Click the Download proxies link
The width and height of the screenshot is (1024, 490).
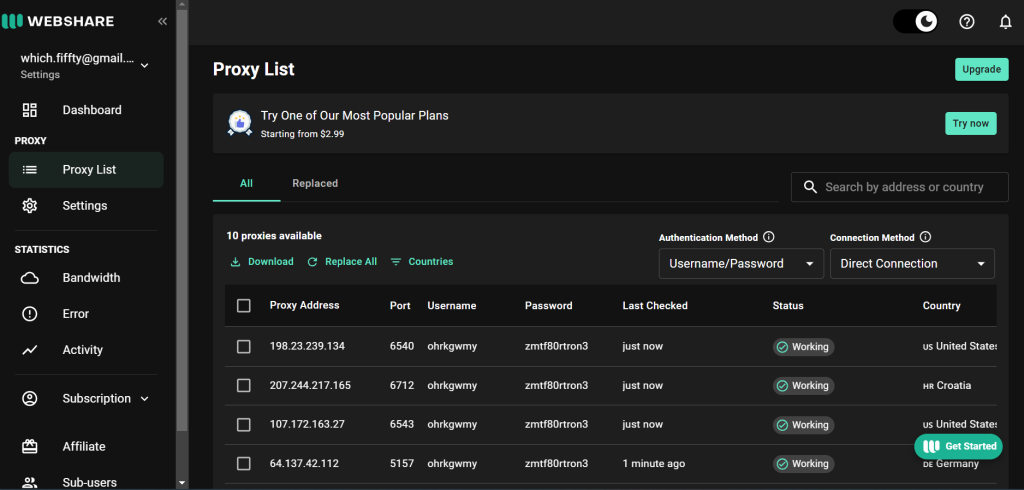pos(262,262)
